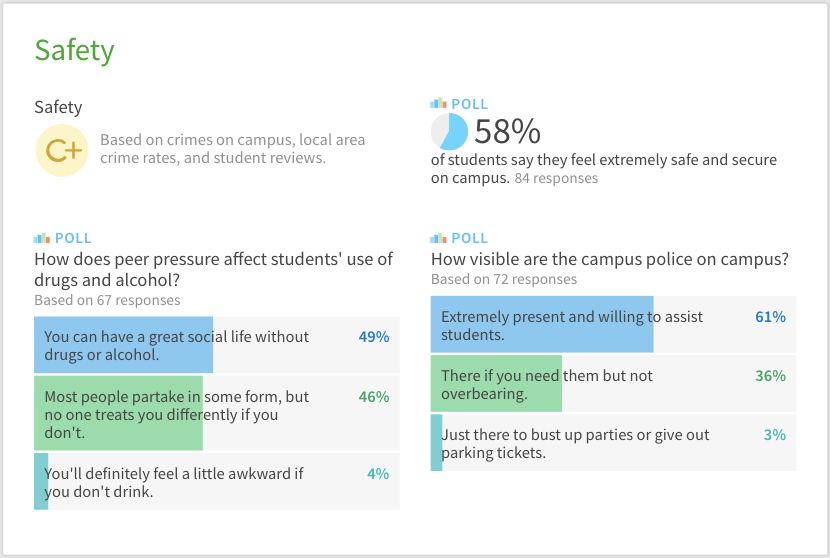This screenshot has height=558, width=830.
Task: Click the 61% poll result value
Action: (770, 317)
